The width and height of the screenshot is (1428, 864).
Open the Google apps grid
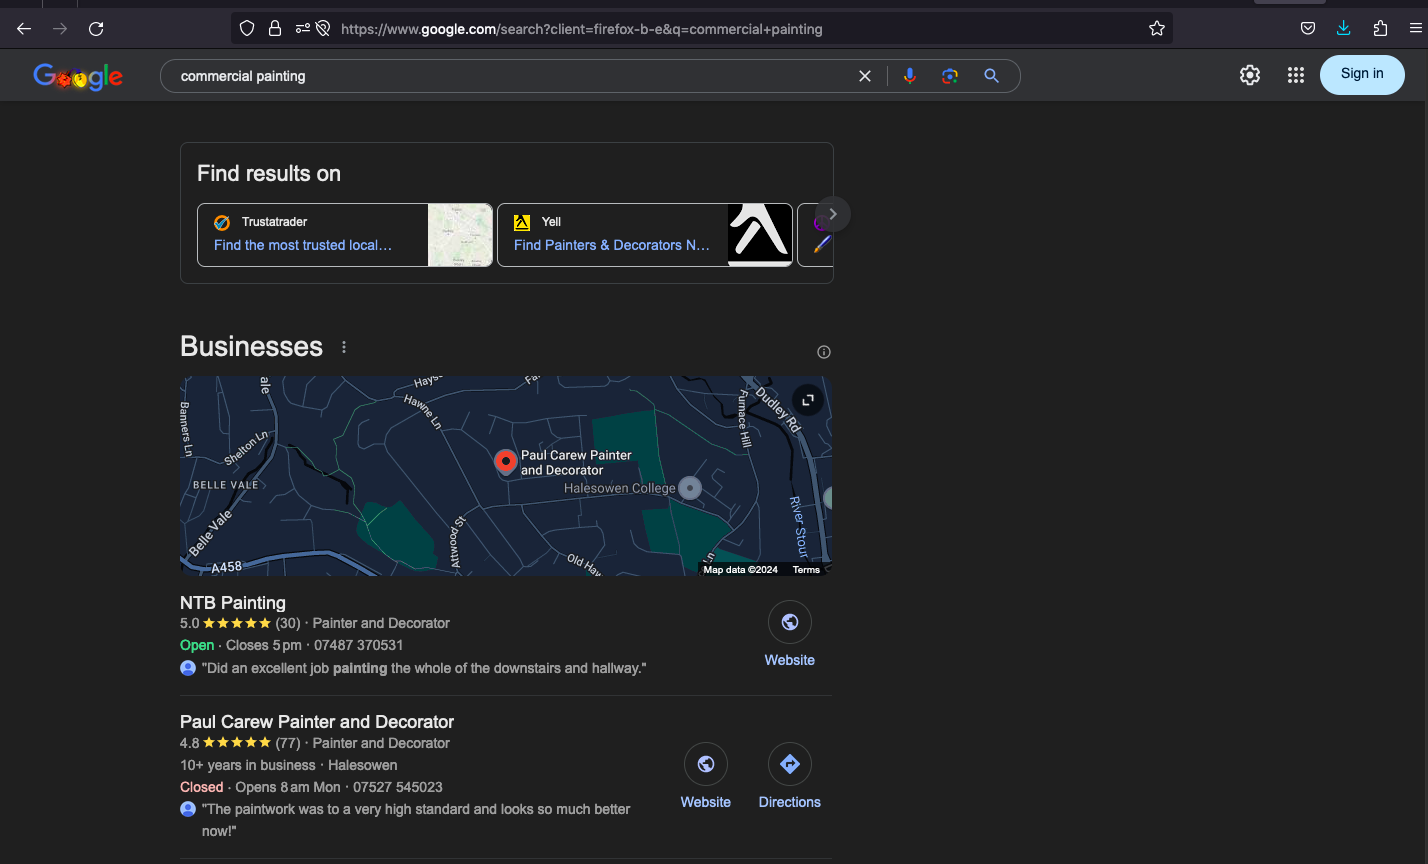(x=1295, y=75)
